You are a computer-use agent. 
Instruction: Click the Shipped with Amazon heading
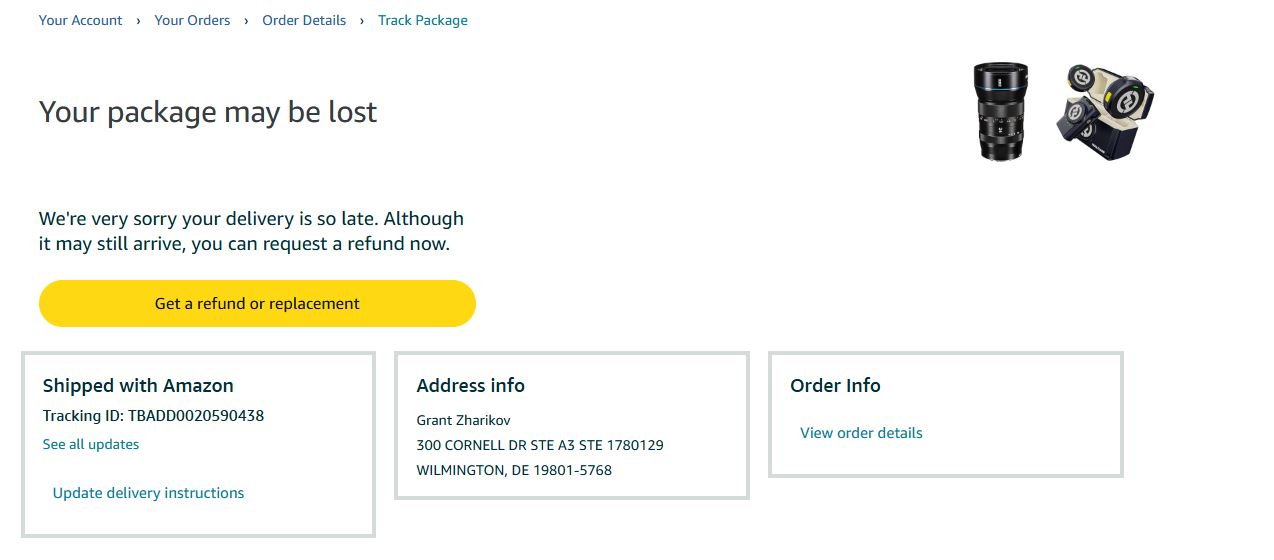point(138,385)
